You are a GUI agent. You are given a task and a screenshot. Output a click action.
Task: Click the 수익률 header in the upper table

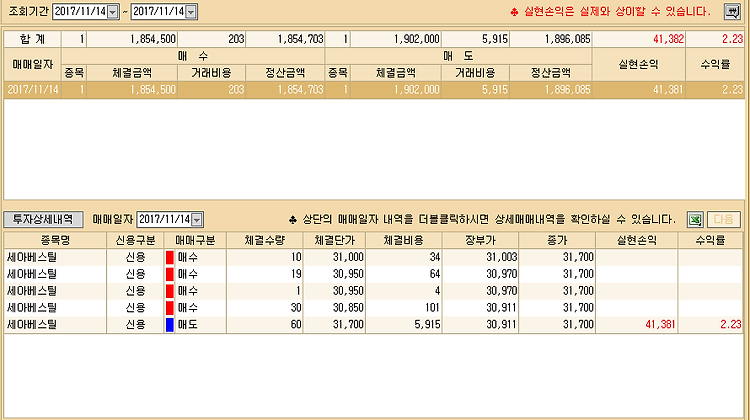pos(715,65)
